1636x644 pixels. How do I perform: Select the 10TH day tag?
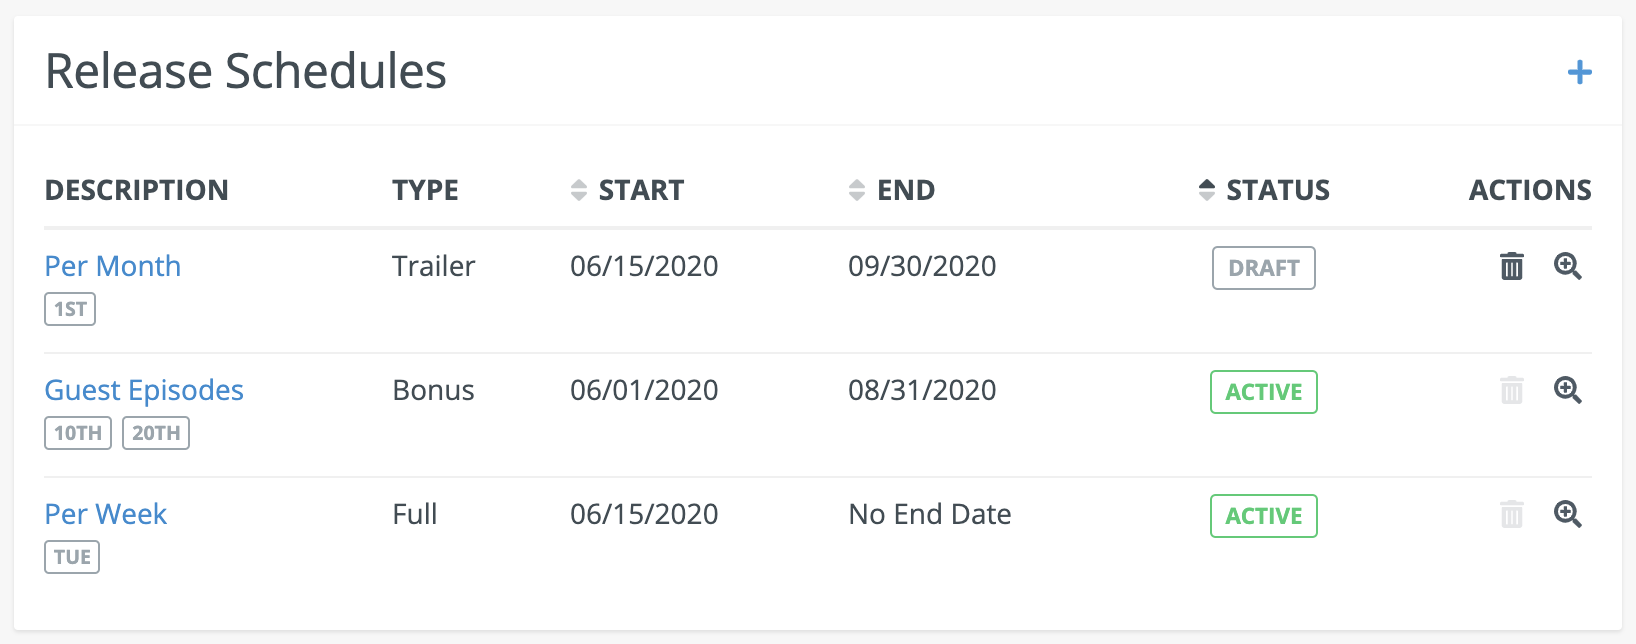click(x=78, y=433)
